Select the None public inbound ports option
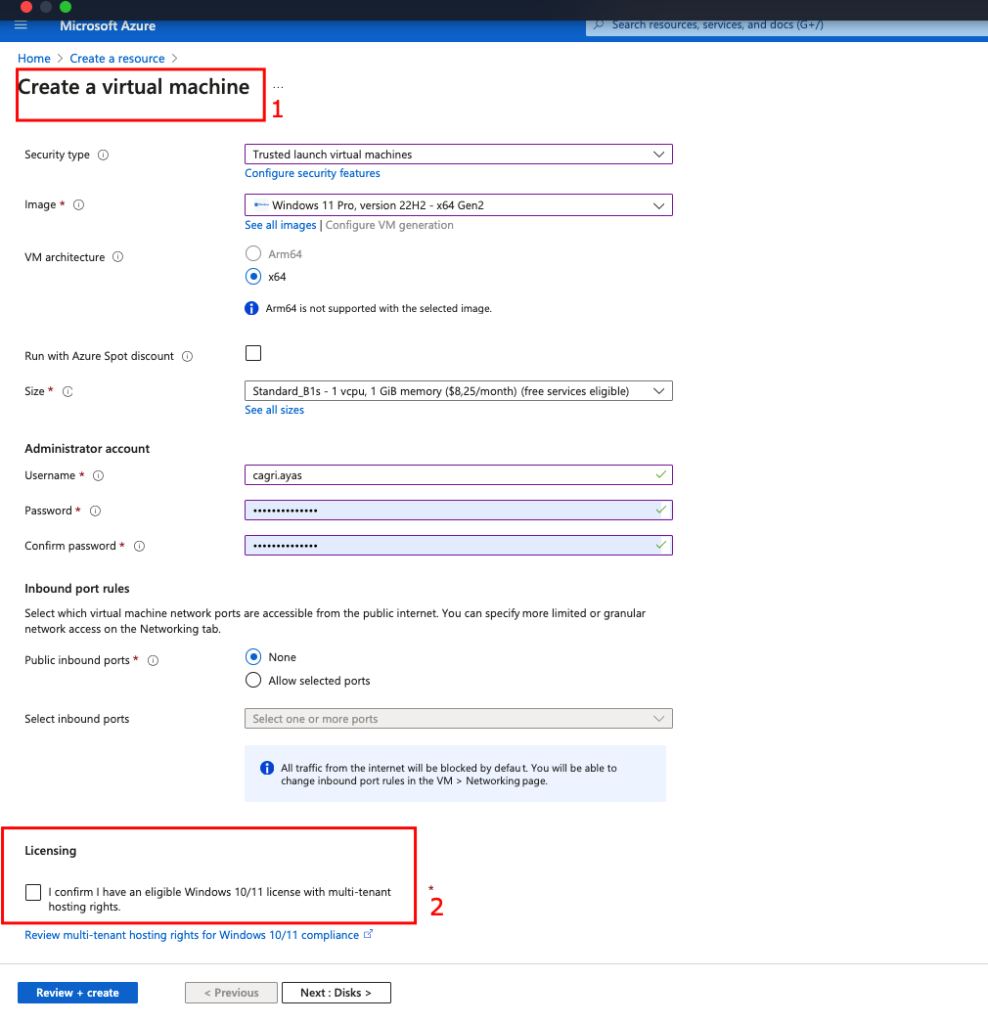This screenshot has height=1024, width=988. [x=253, y=657]
